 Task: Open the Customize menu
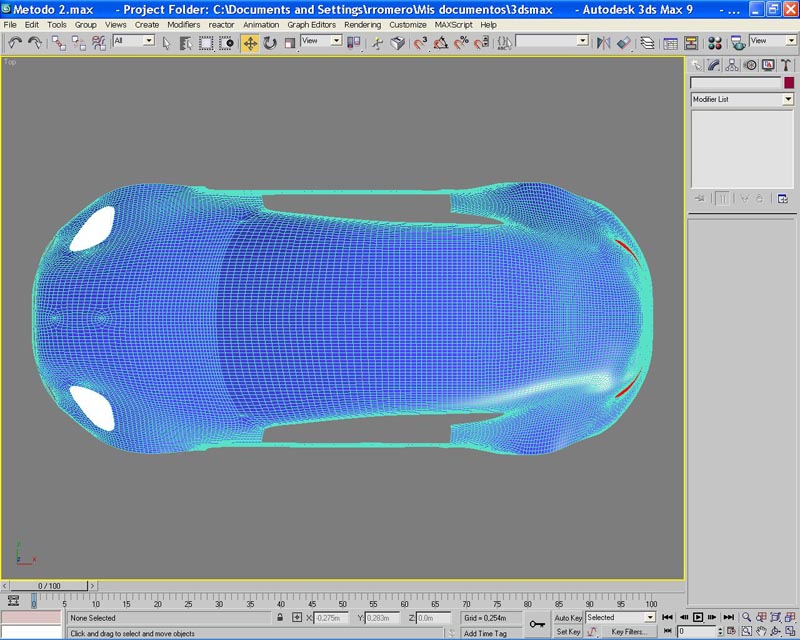[x=408, y=24]
